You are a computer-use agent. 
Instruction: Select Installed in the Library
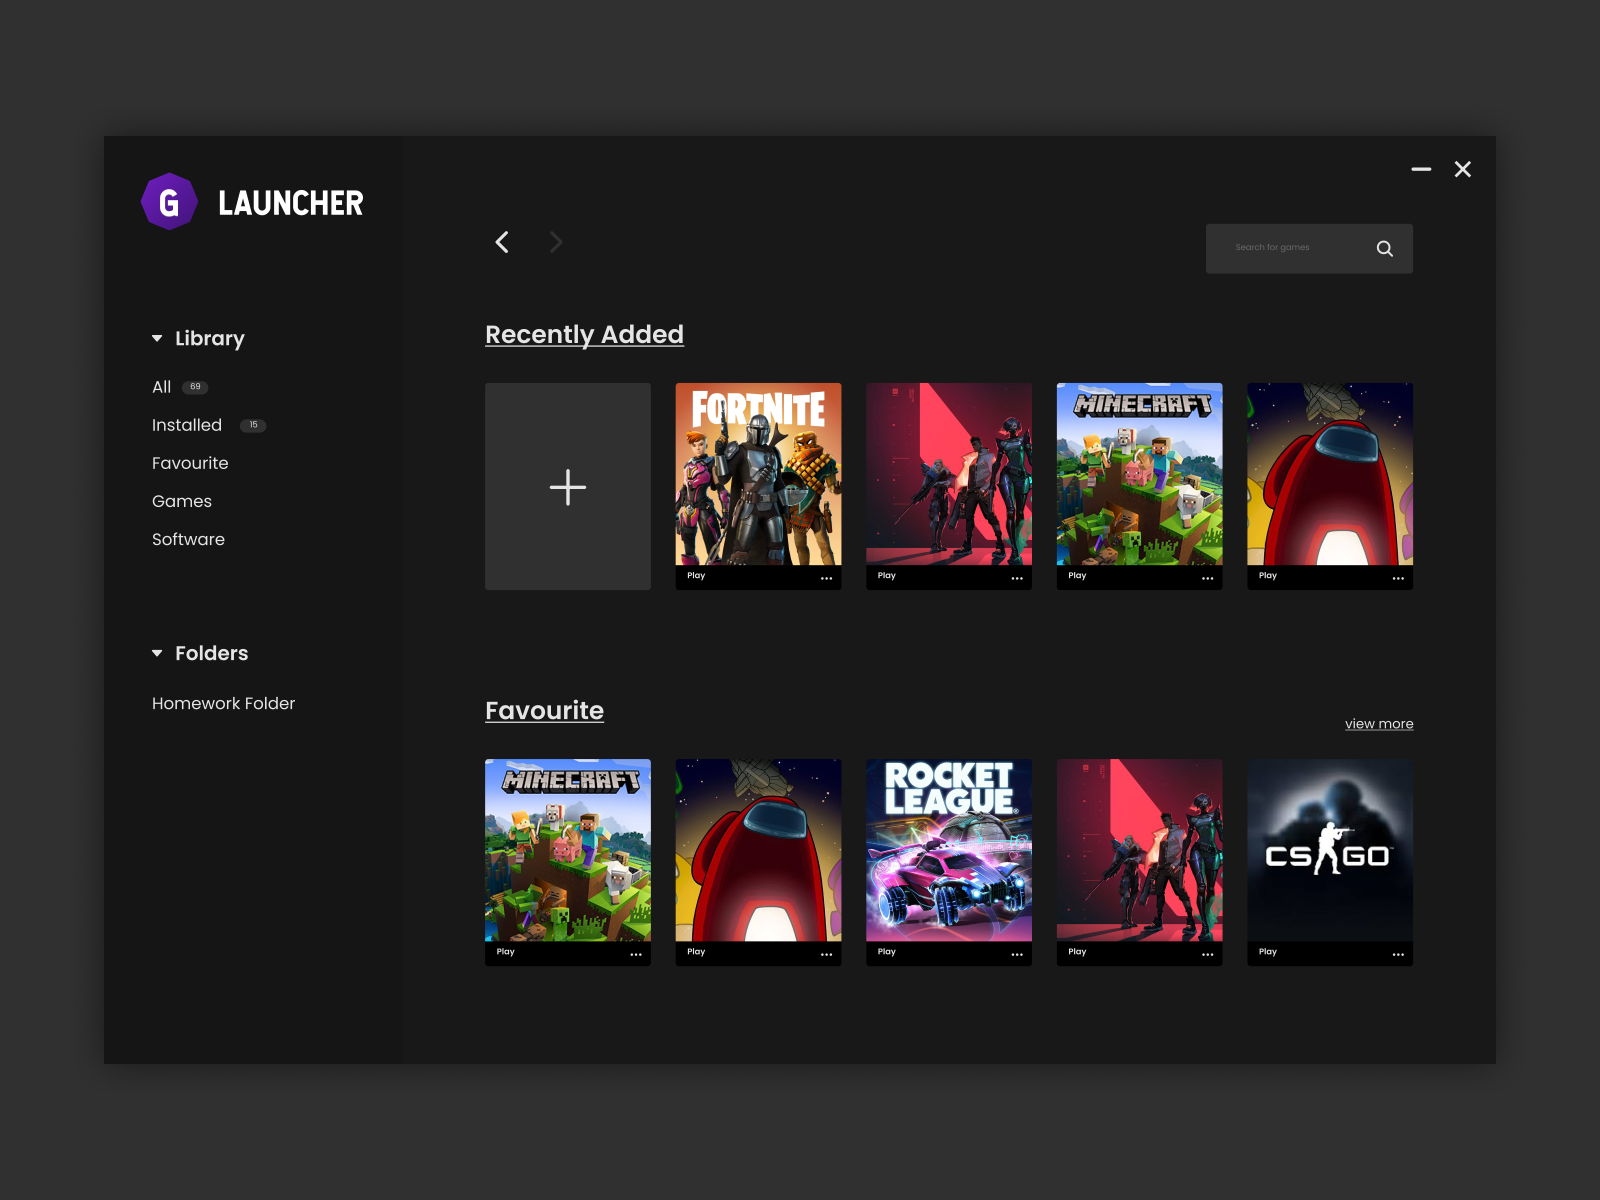(x=187, y=425)
